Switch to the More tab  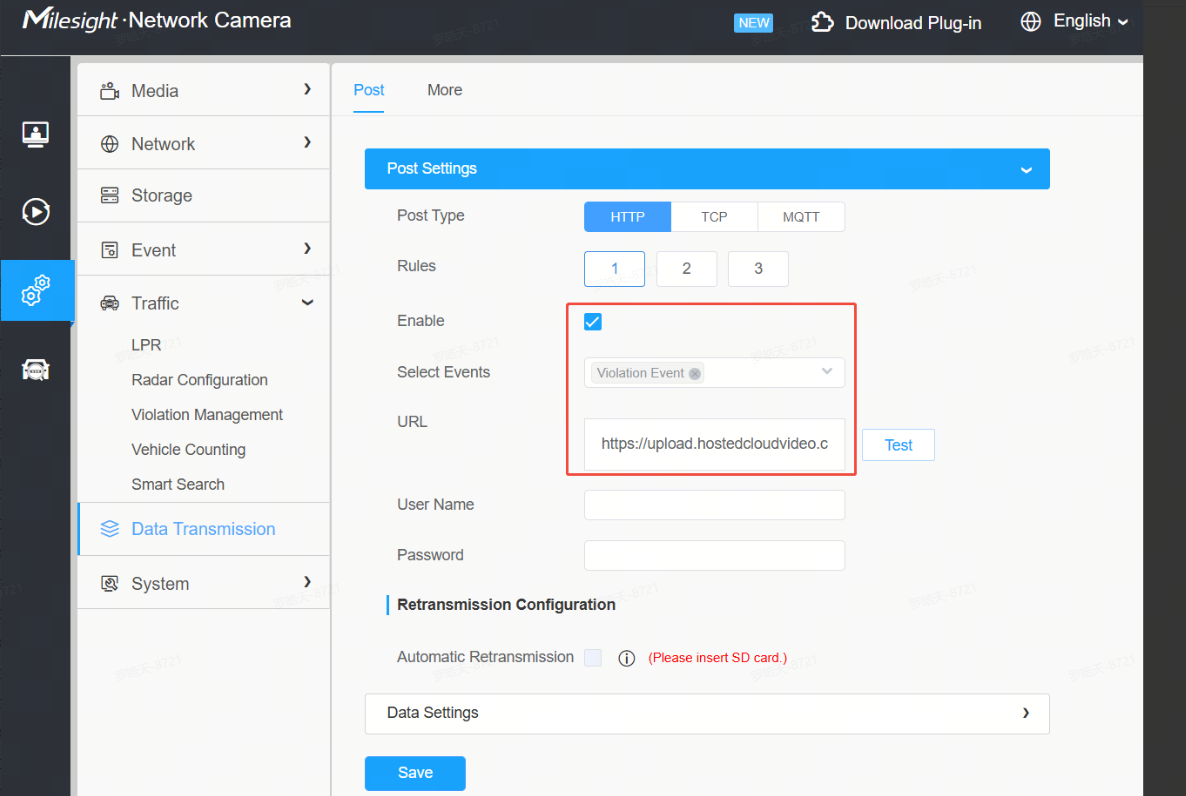coord(445,90)
